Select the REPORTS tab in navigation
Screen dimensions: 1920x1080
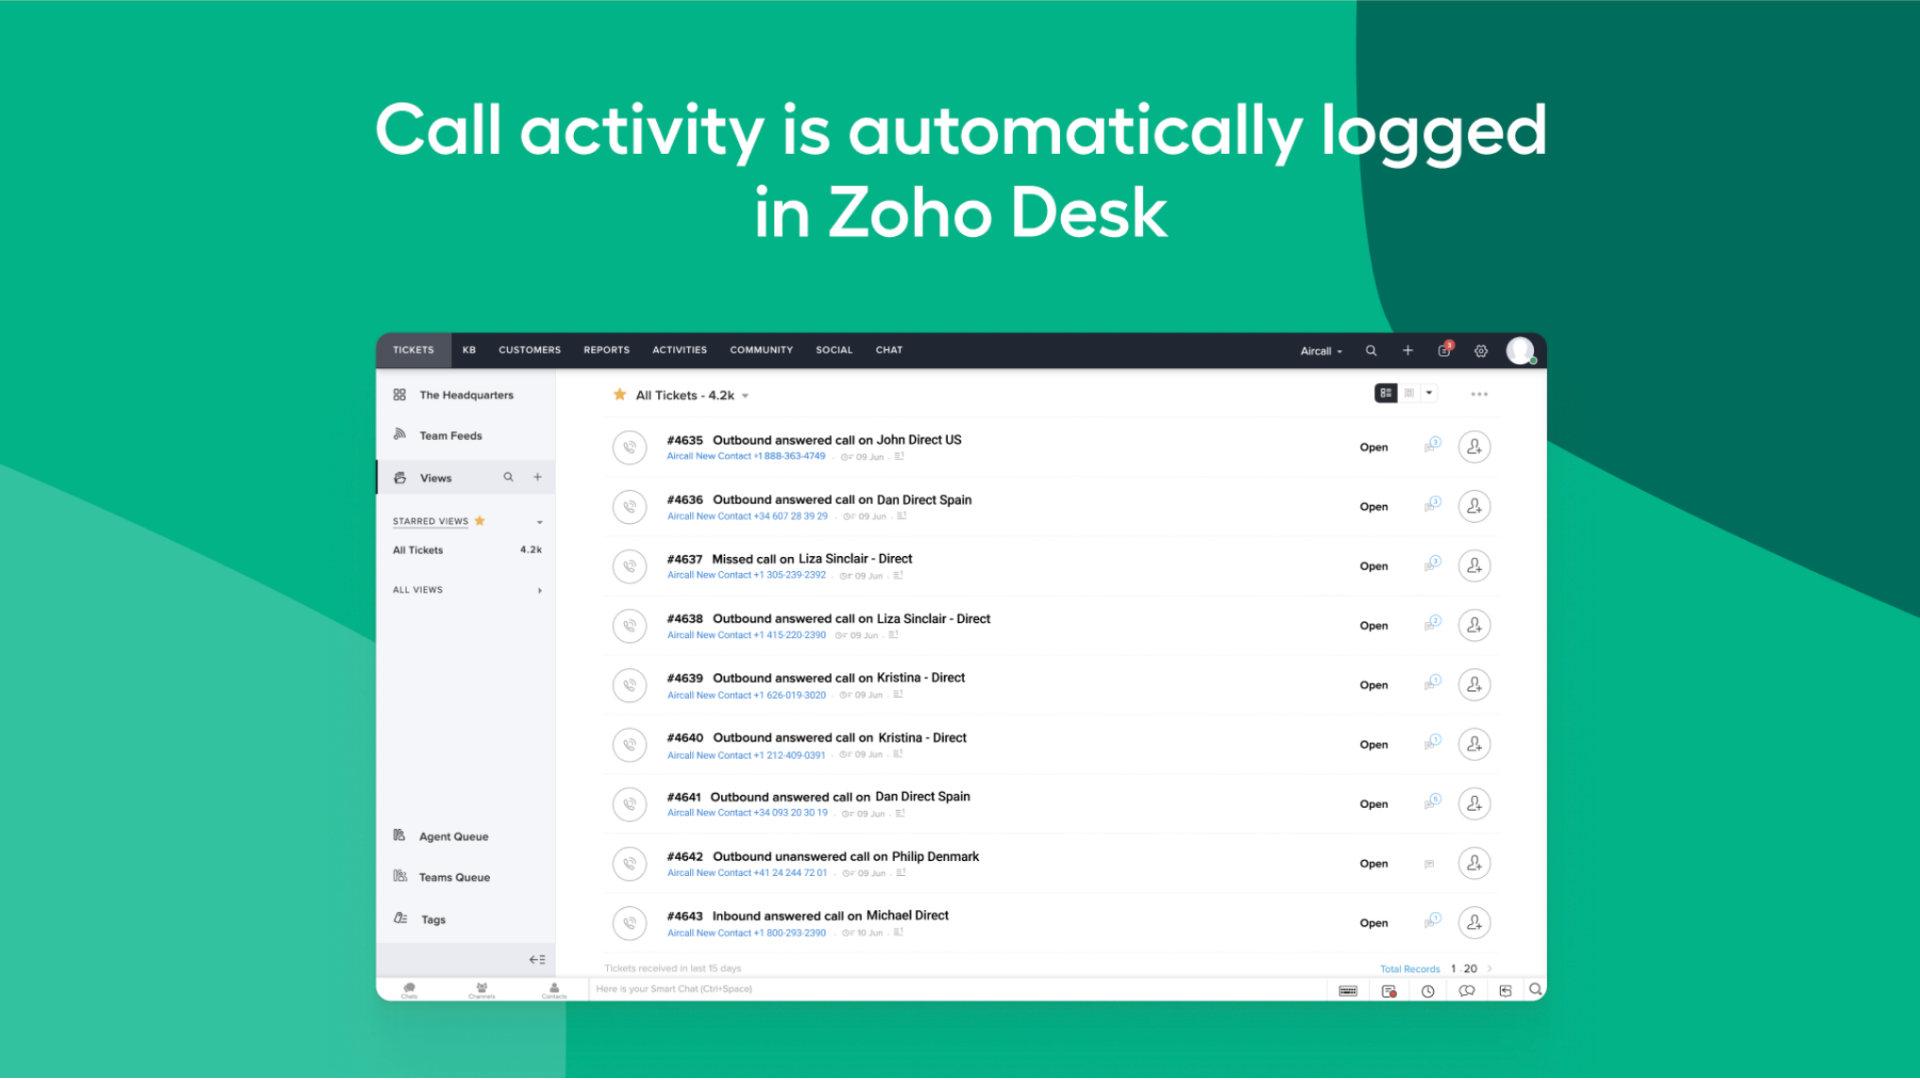coord(607,349)
